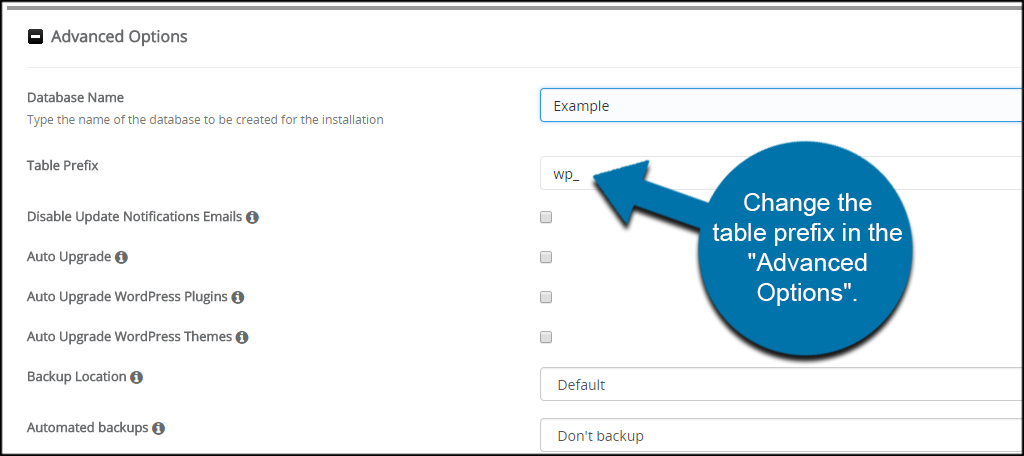Toggle the Auto Upgrade WordPress Themes checkbox
Viewport: 1024px width, 456px height.
546,338
